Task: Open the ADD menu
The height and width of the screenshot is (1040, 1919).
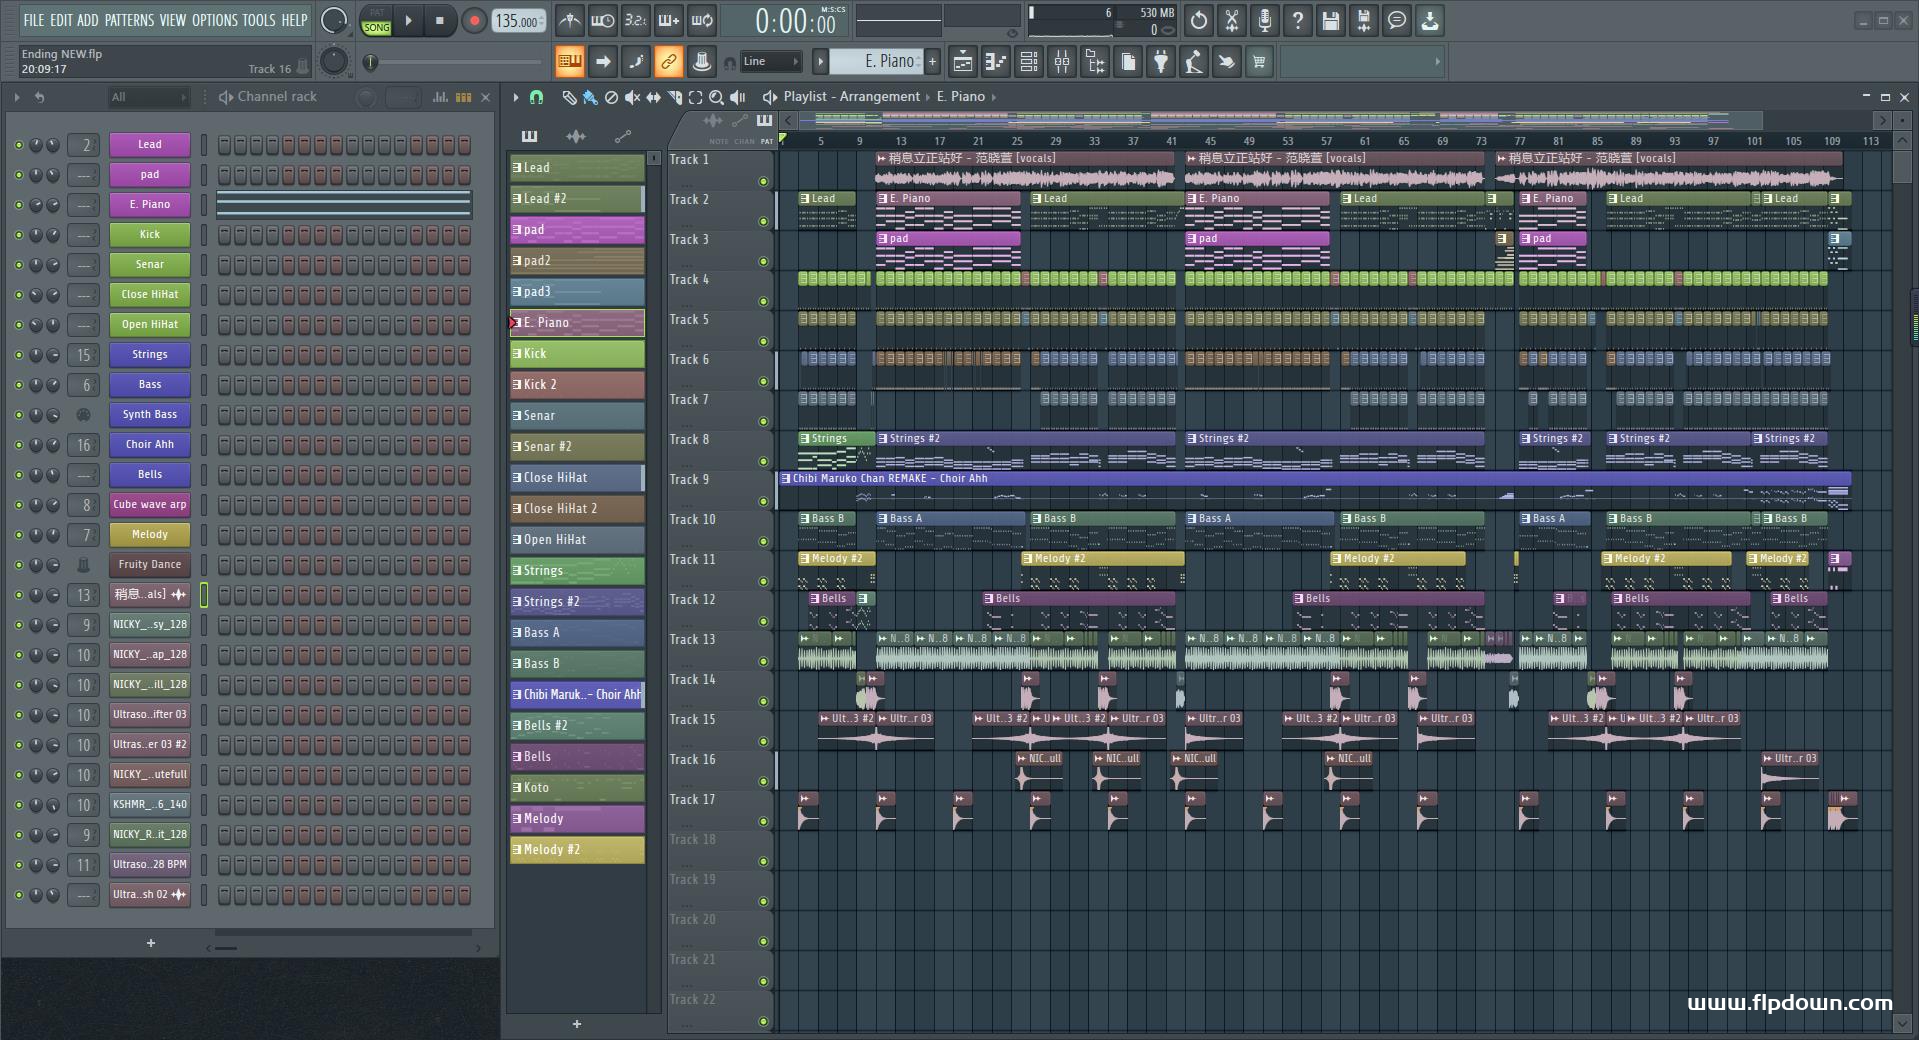Action: pos(88,20)
